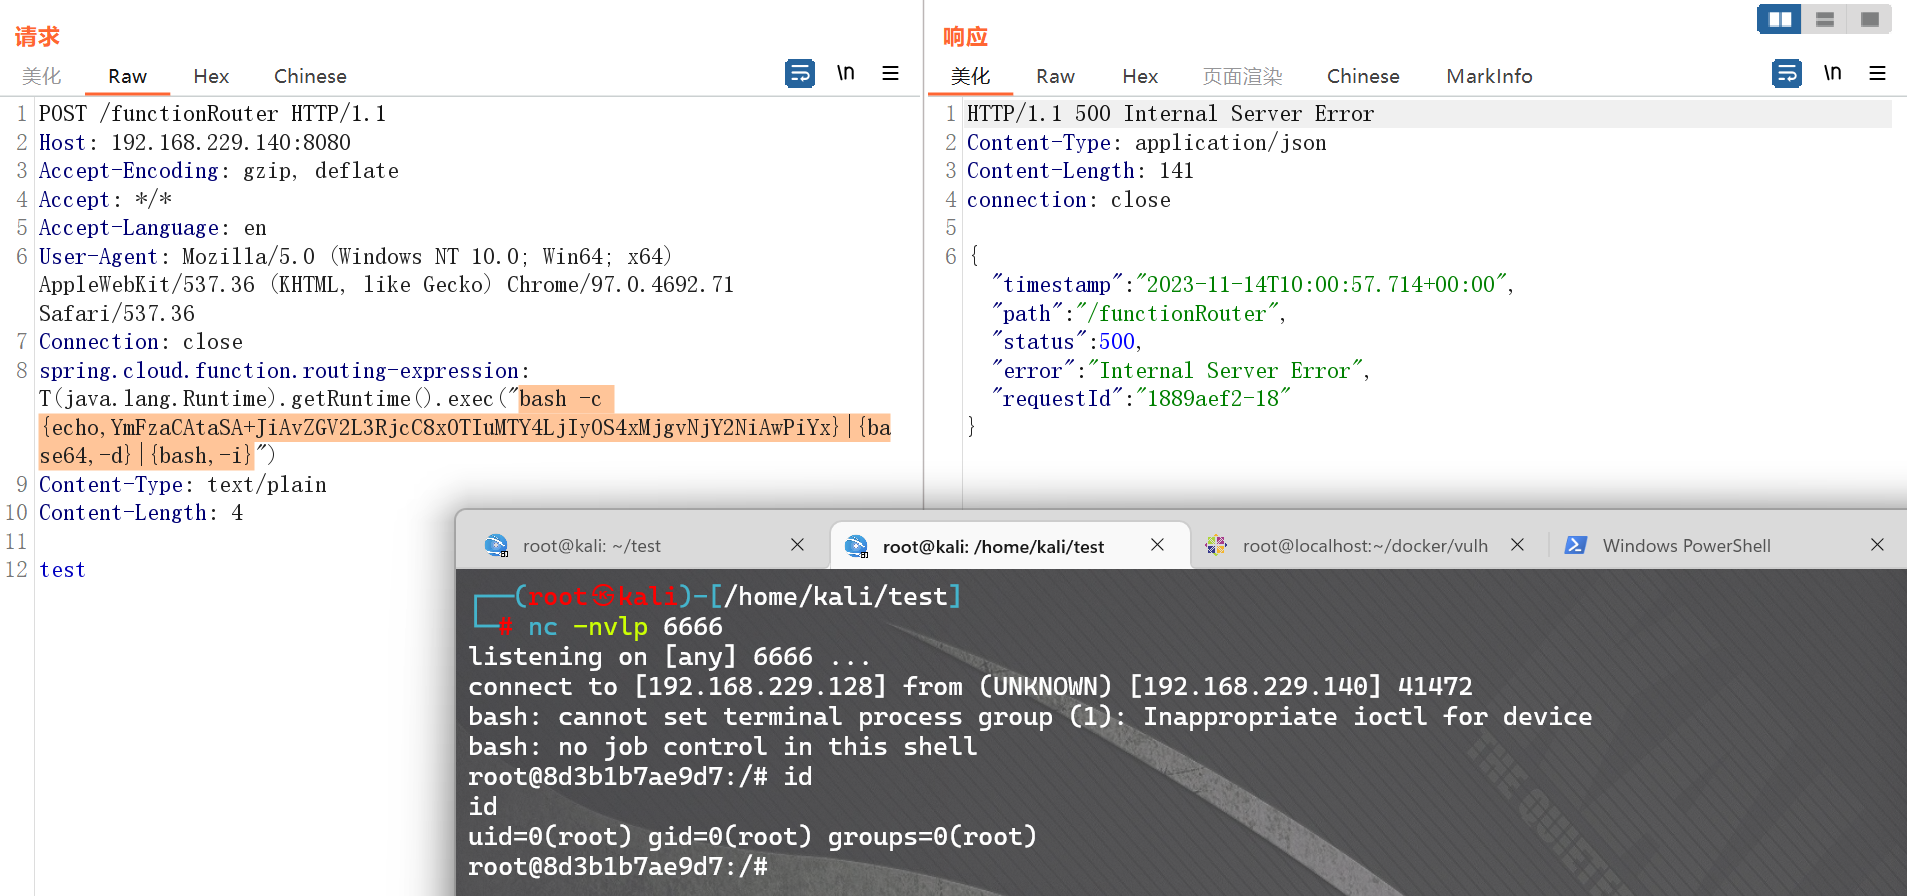
Task: Toggle word wrap icon in response panel
Action: (x=1787, y=74)
